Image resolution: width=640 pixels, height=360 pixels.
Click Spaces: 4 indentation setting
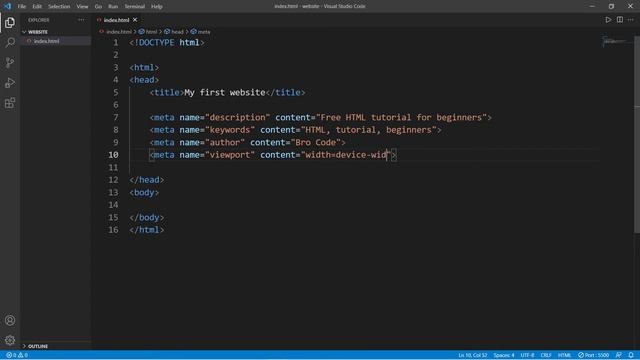click(x=504, y=355)
